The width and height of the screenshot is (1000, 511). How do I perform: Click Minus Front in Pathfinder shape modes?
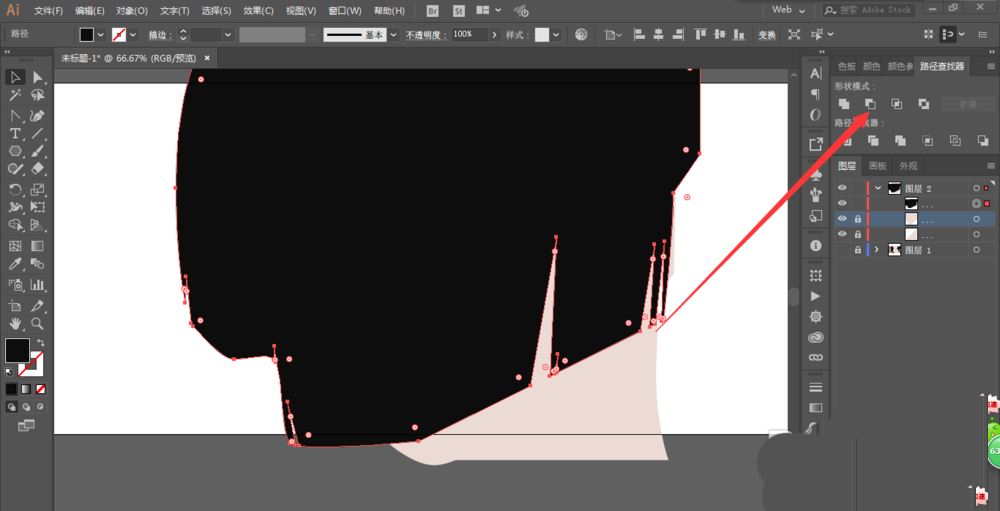click(x=870, y=104)
